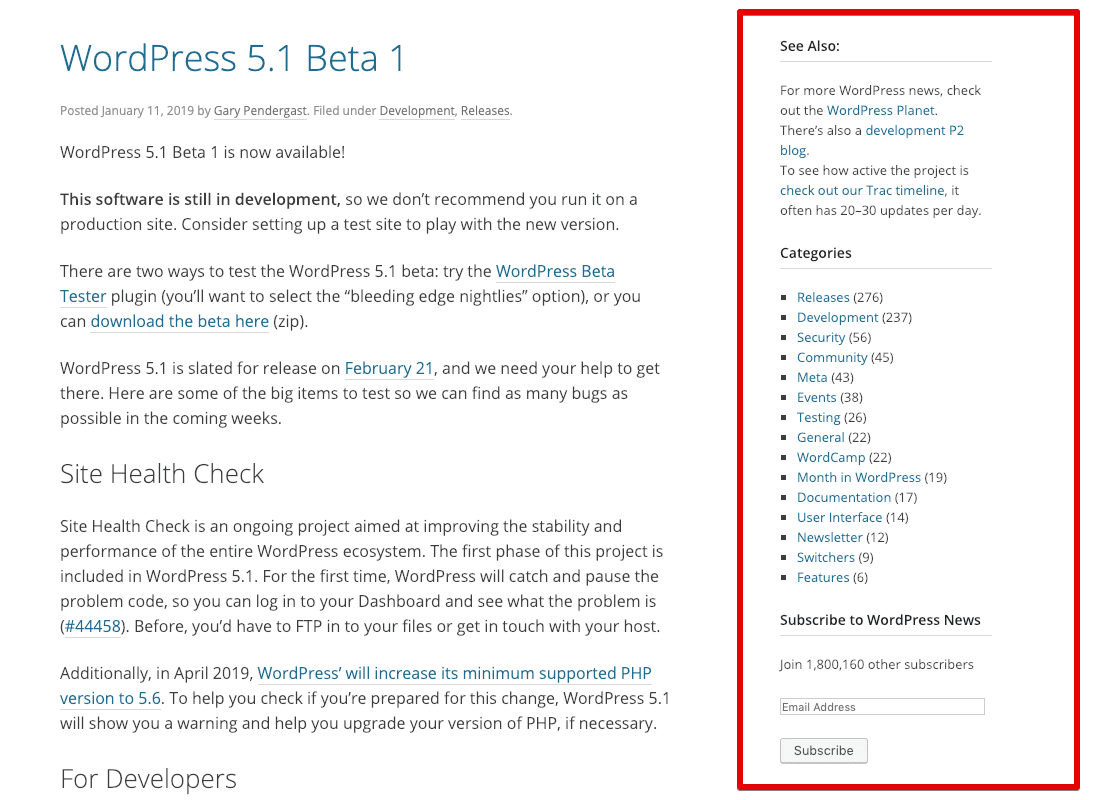Open the WordPress 5.1 Beta 1 title link
The height and width of the screenshot is (800, 1109).
233,58
